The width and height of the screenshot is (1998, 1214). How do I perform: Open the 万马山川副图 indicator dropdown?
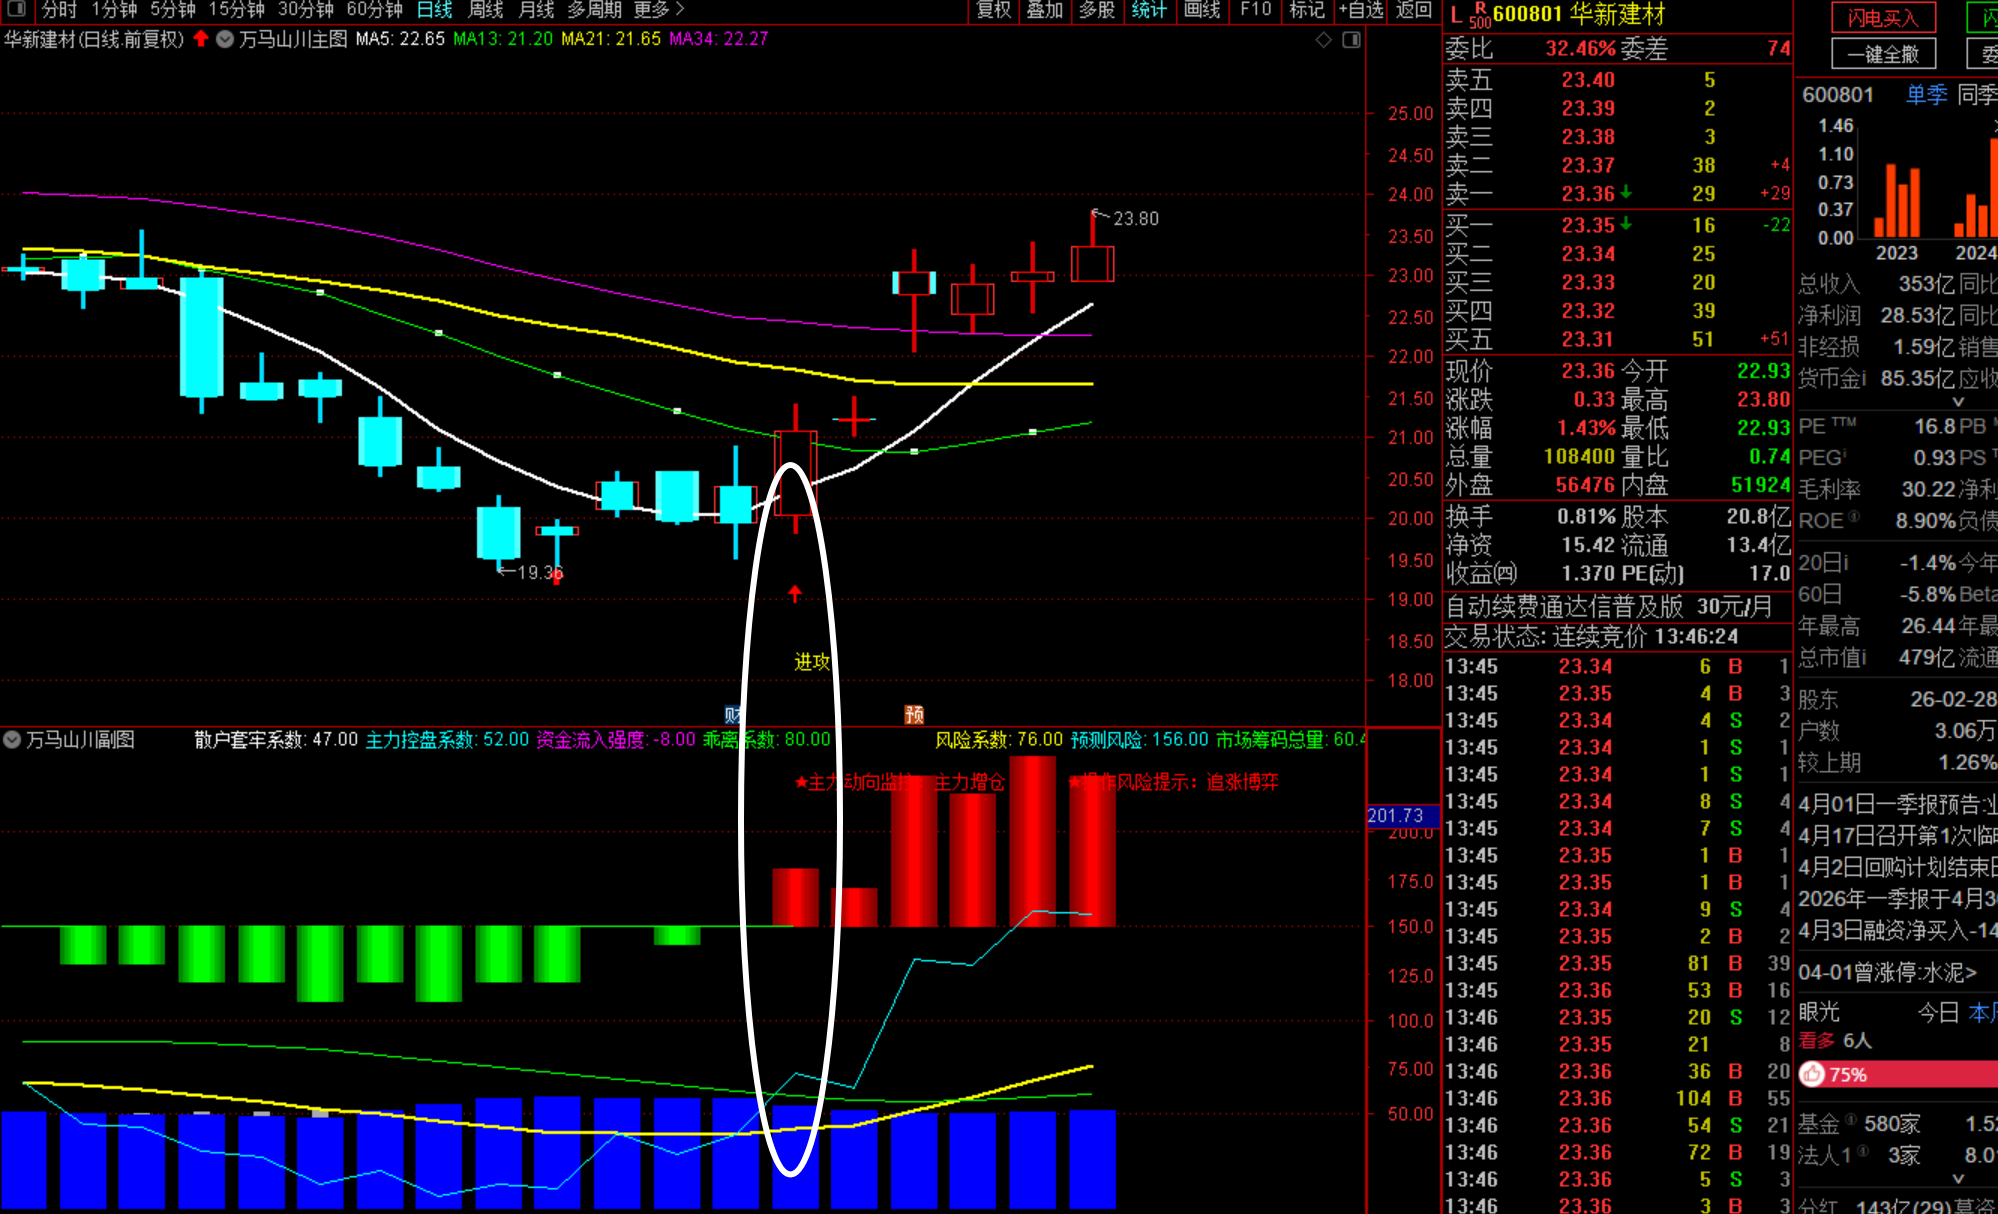click(13, 740)
